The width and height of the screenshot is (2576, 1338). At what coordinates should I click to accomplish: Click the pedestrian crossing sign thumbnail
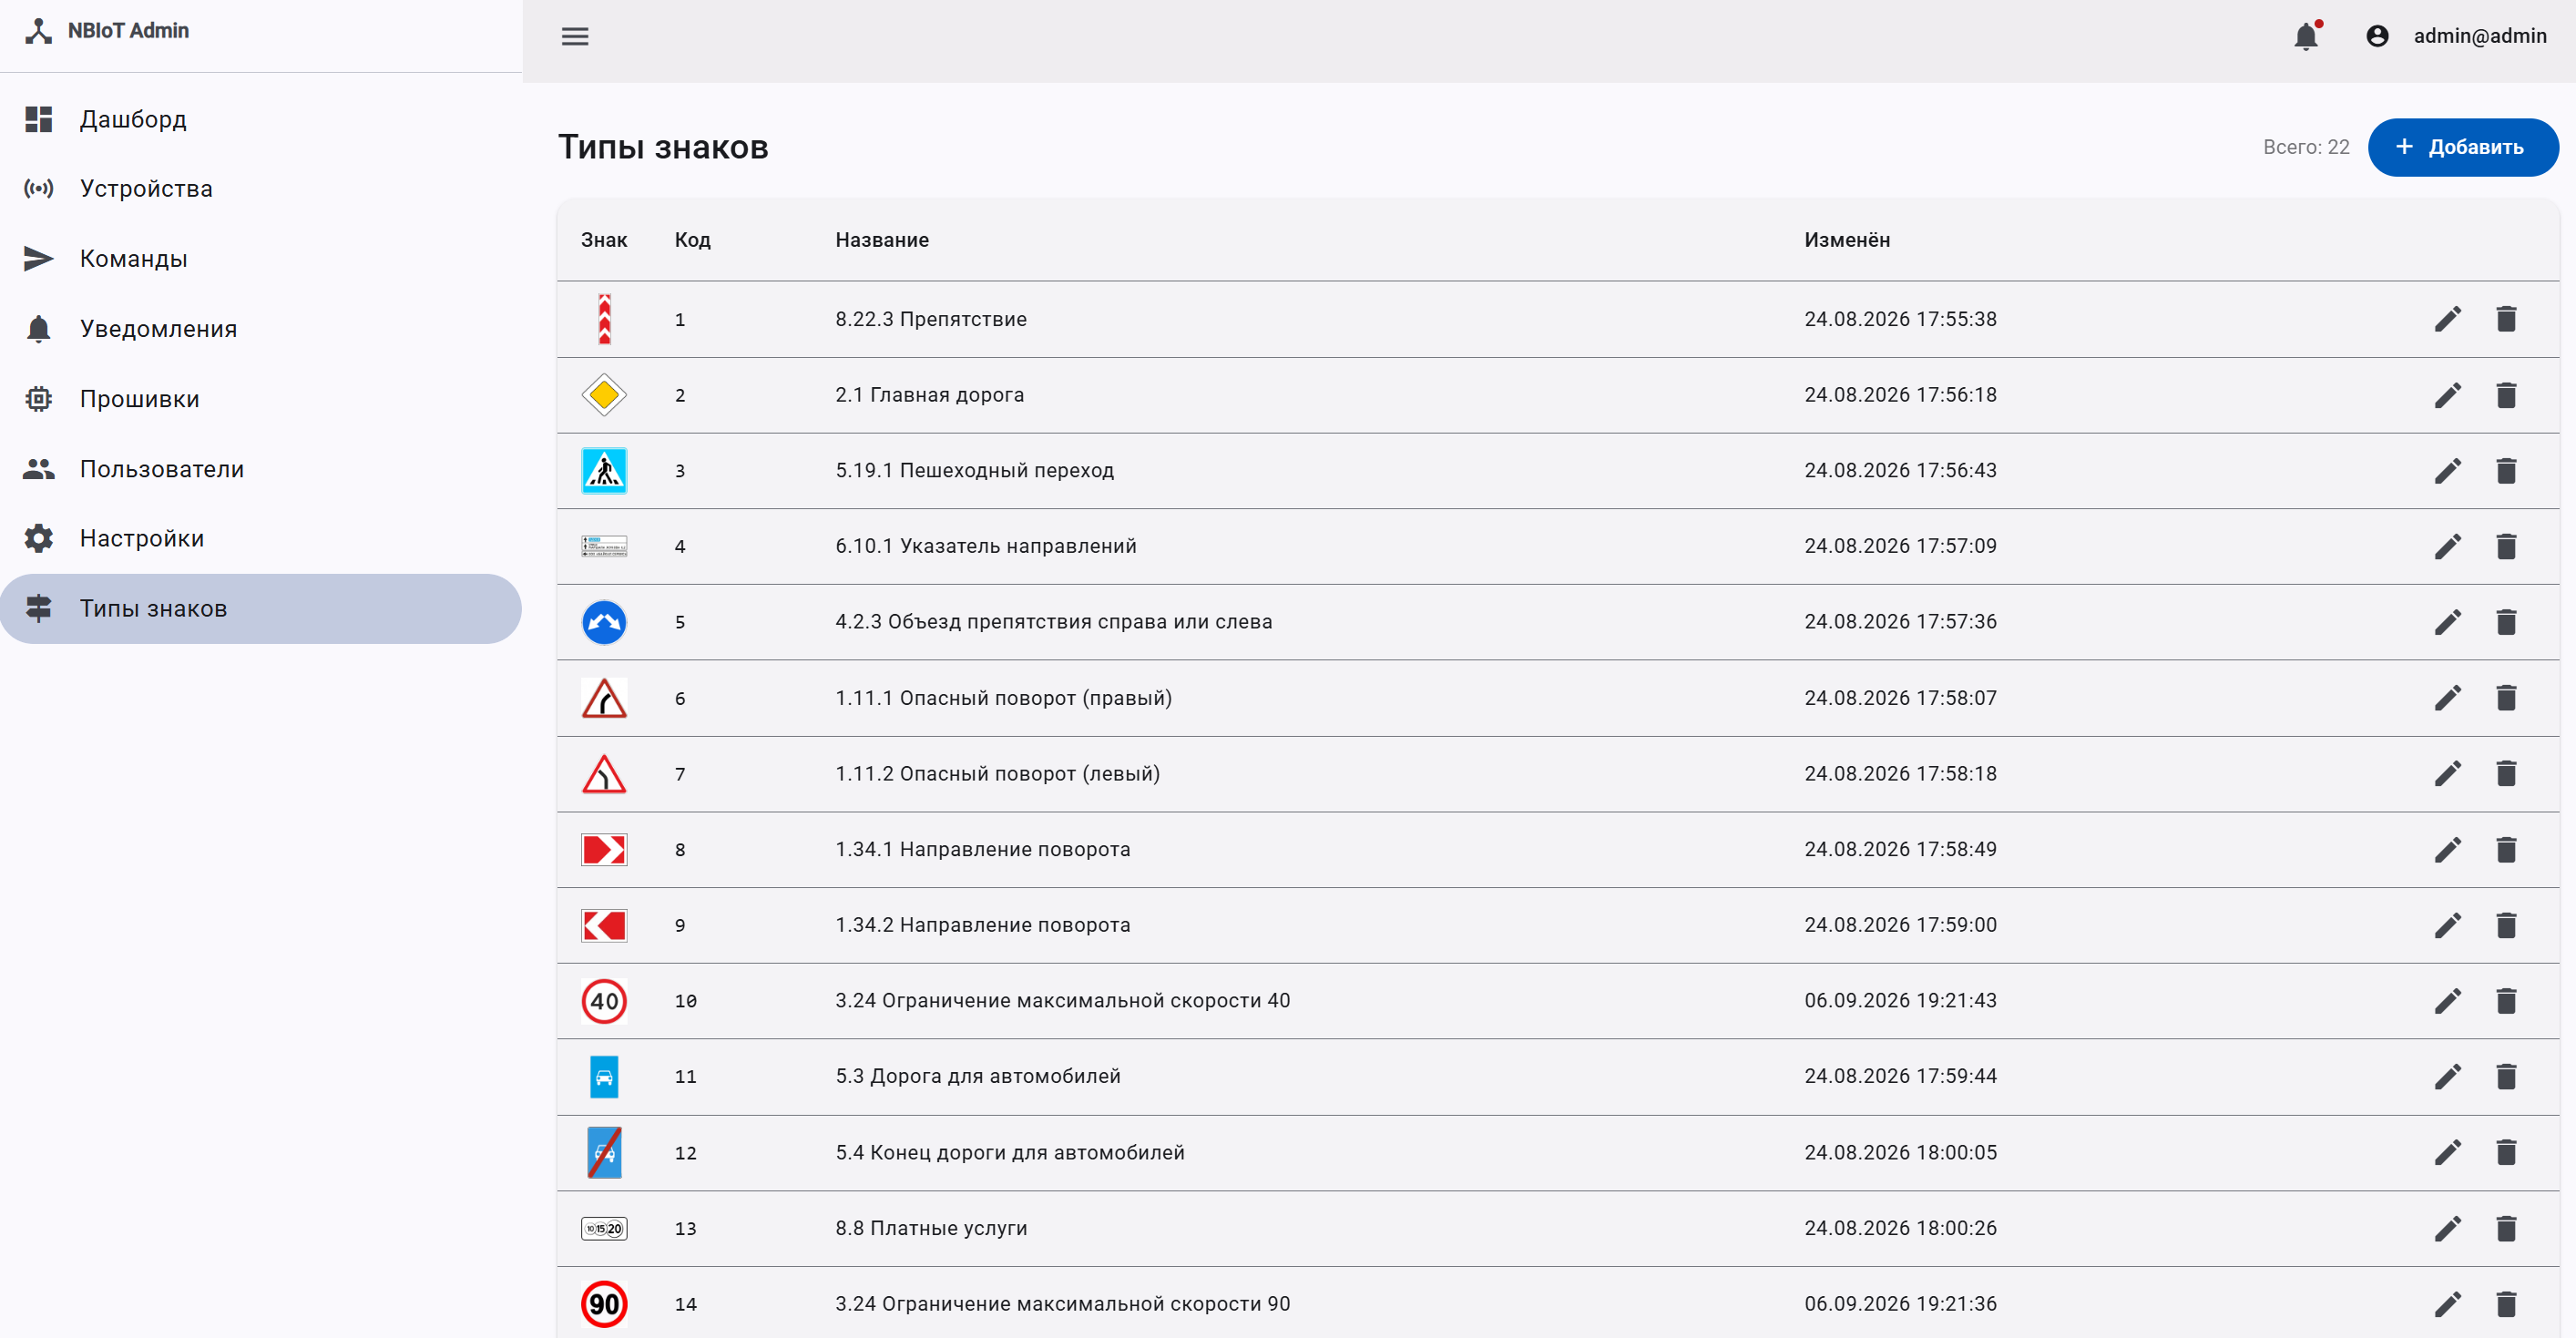(604, 470)
